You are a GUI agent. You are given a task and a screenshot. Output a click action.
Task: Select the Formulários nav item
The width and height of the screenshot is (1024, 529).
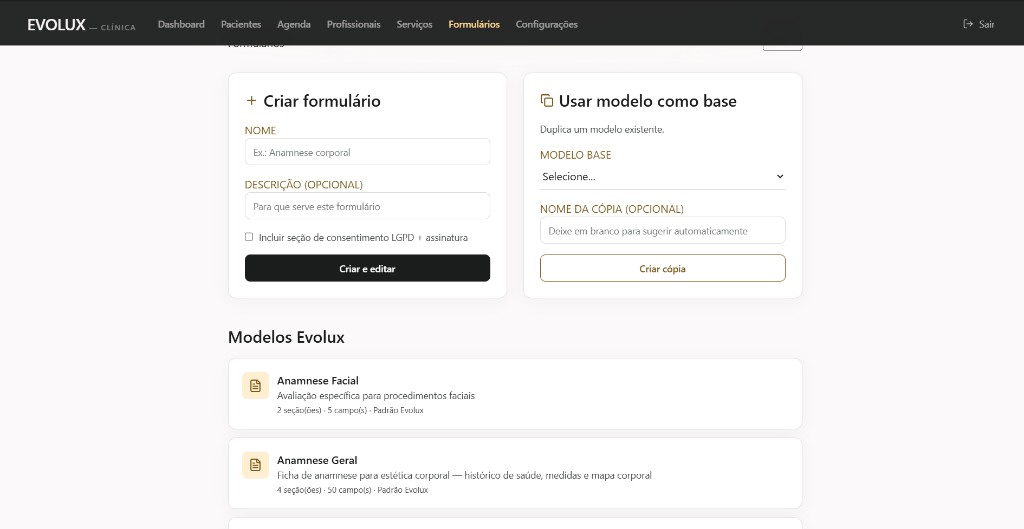pyautogui.click(x=474, y=24)
